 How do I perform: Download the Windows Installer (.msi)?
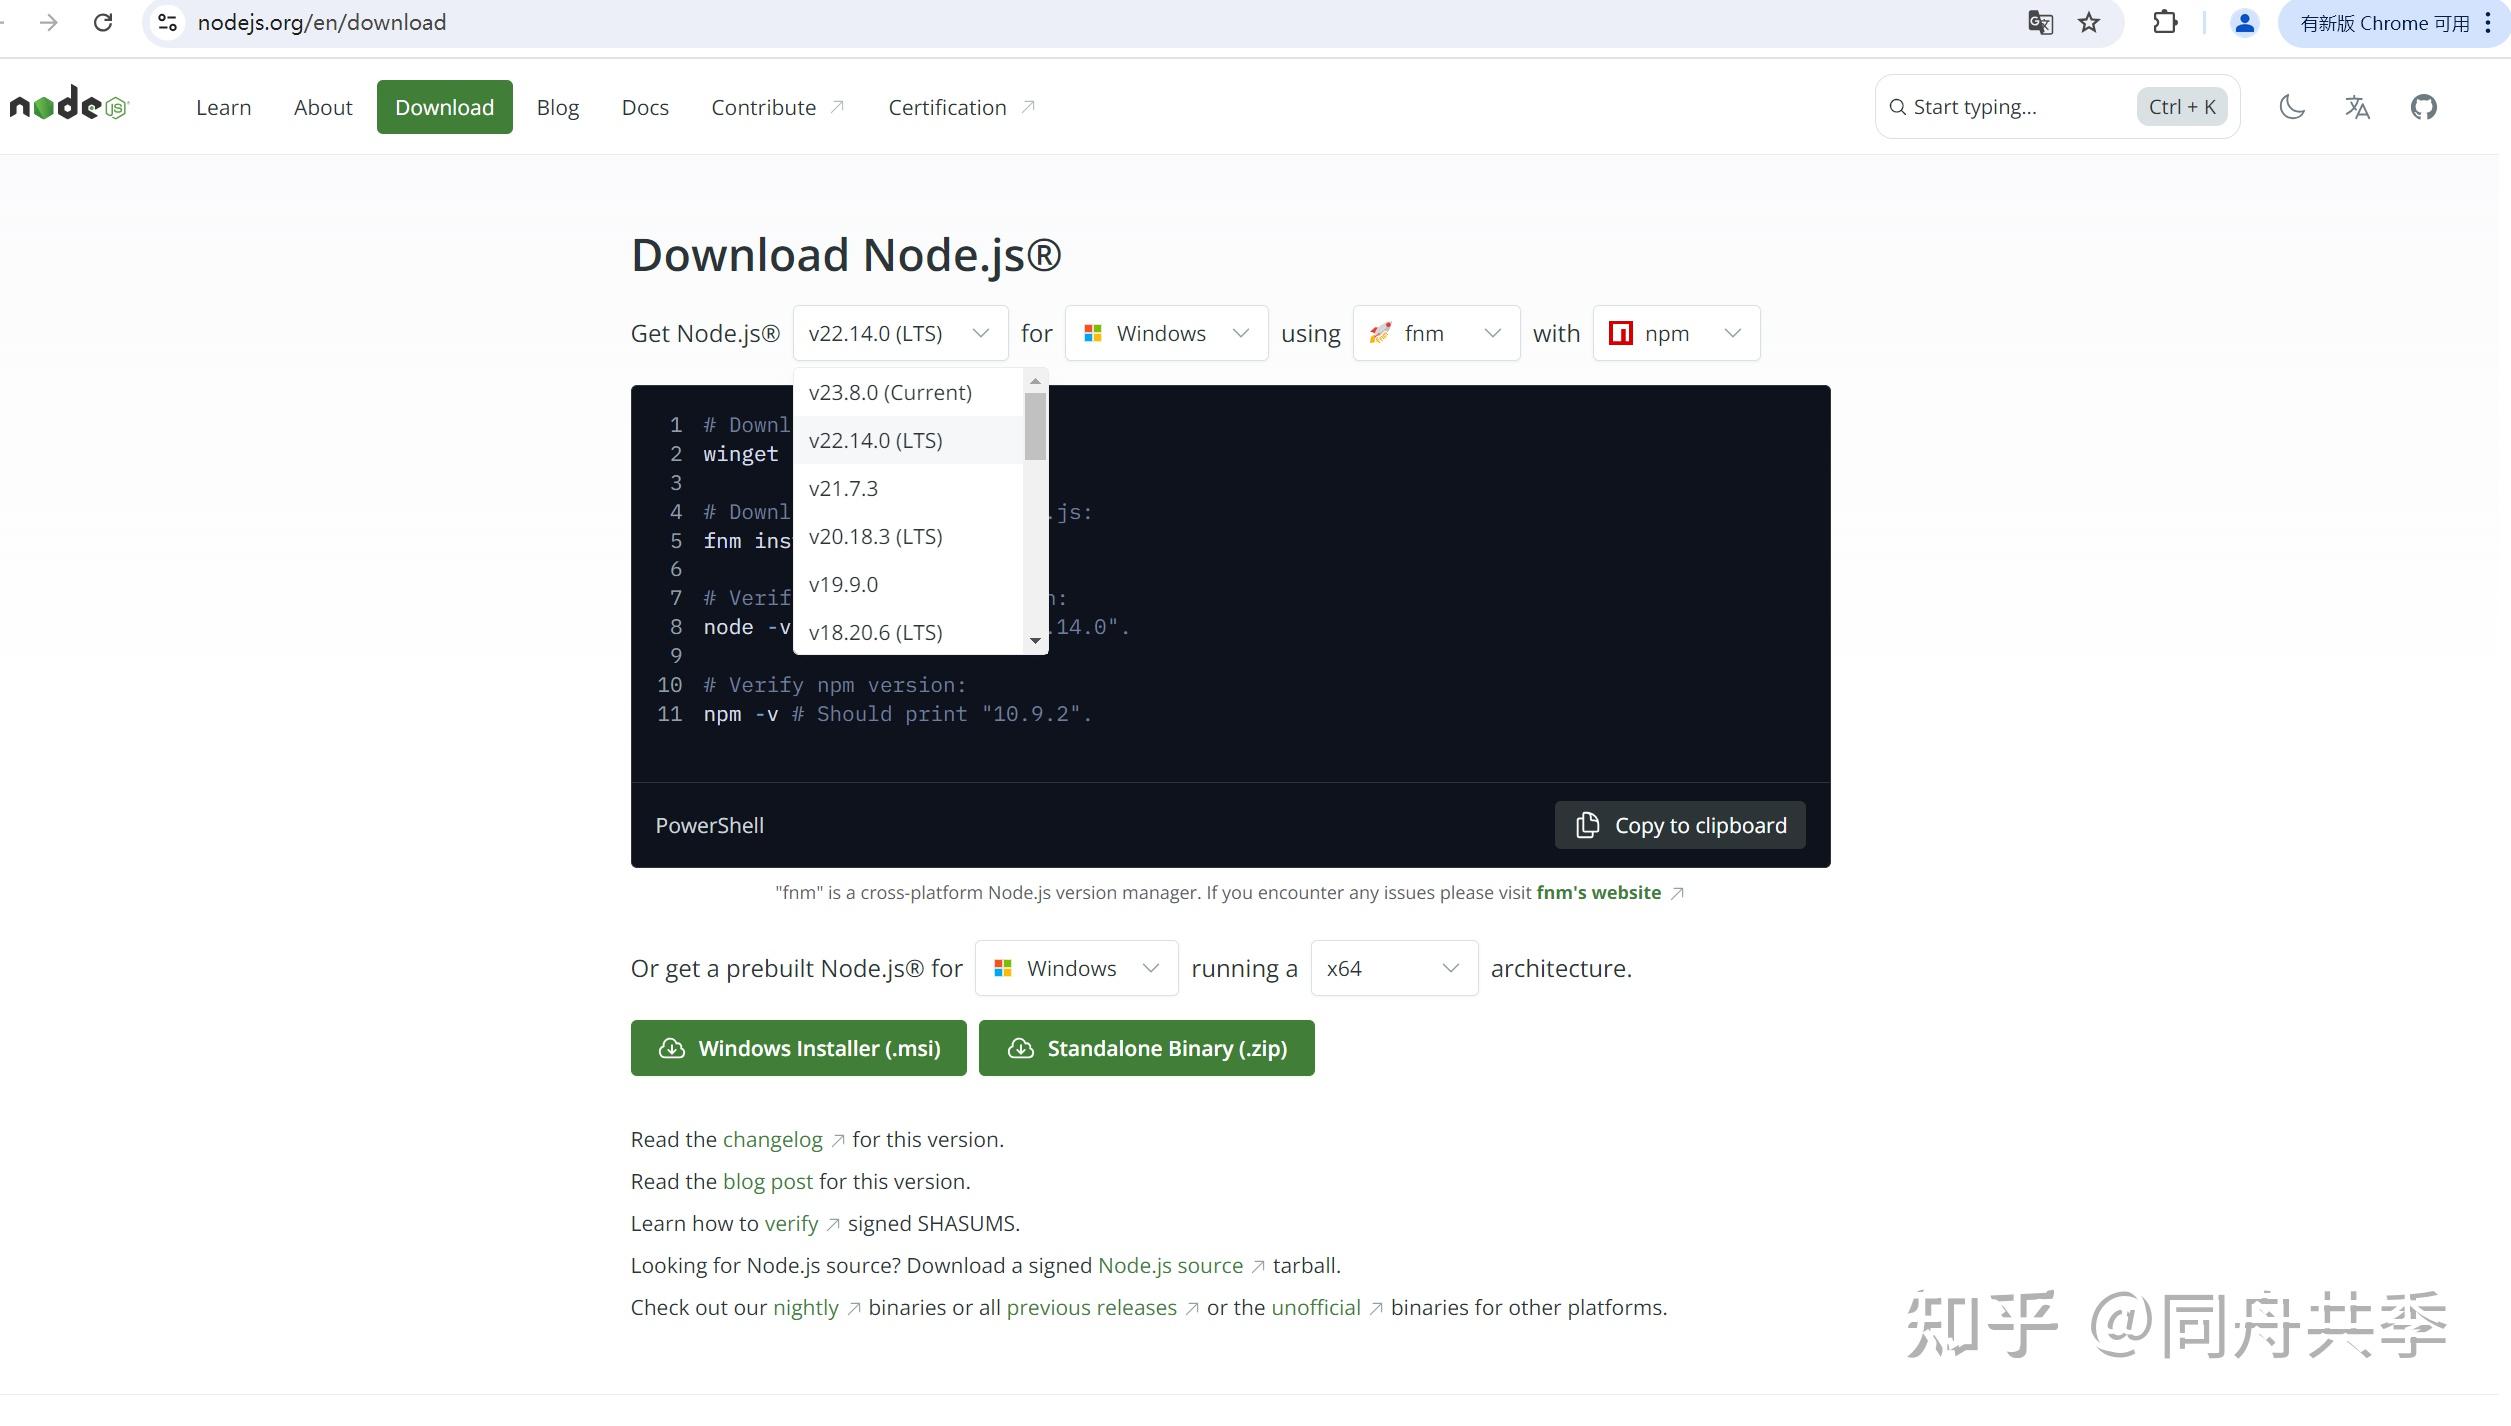798,1049
